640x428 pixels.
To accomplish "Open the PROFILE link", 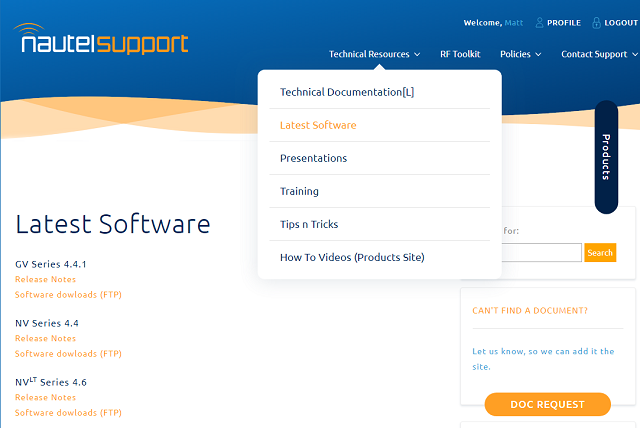I will pyautogui.click(x=564, y=23).
